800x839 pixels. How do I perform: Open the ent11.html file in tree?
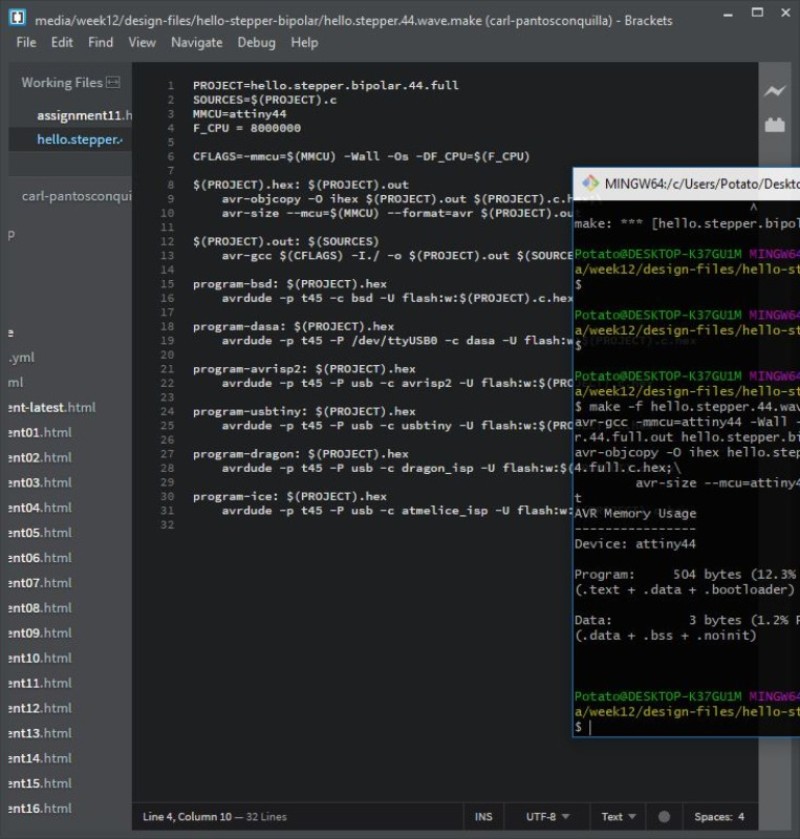[40, 683]
